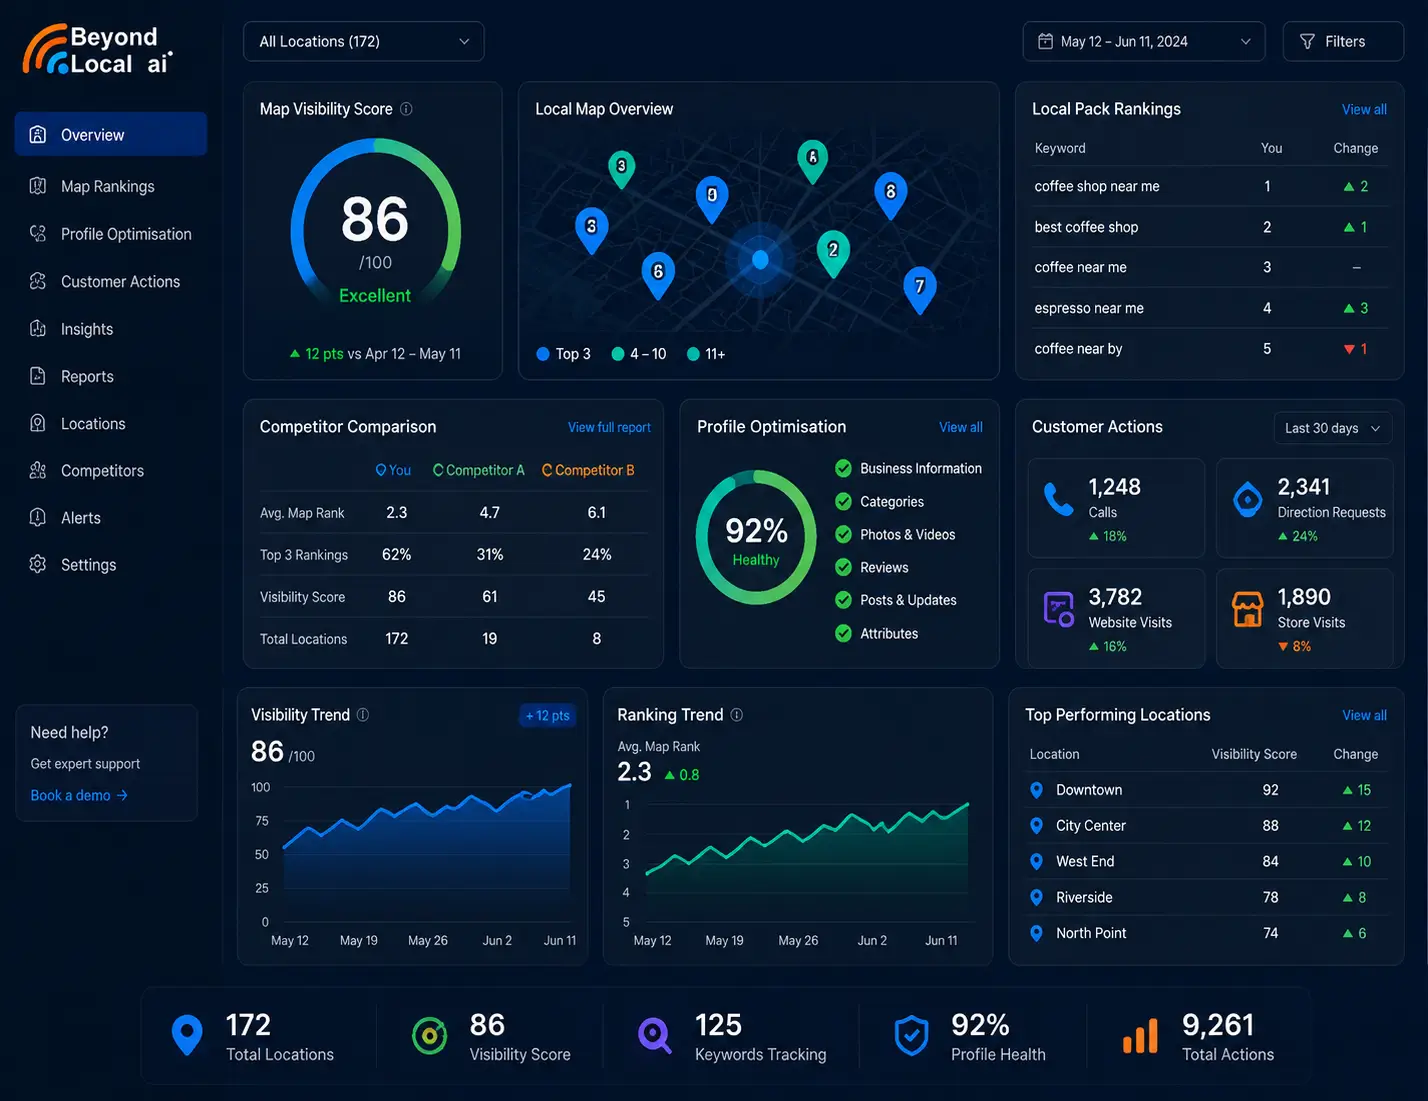
Task: Click the Ranking Trend info icon
Action: point(737,715)
